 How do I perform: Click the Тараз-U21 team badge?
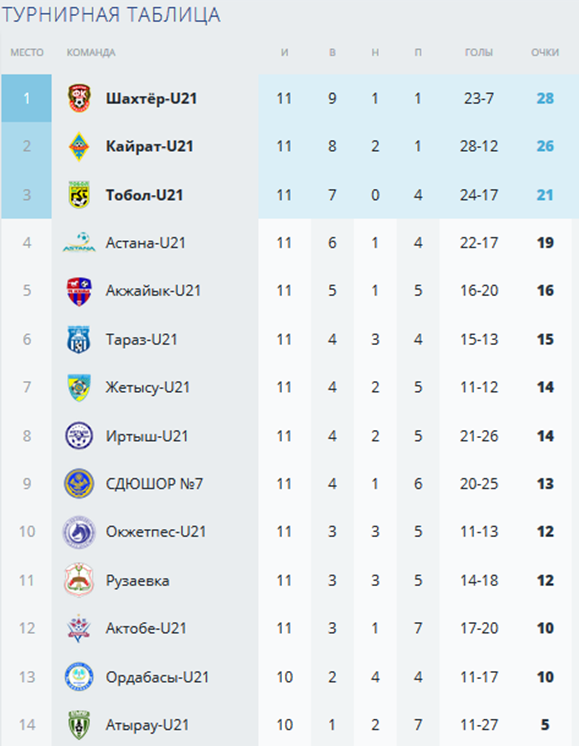(79, 340)
